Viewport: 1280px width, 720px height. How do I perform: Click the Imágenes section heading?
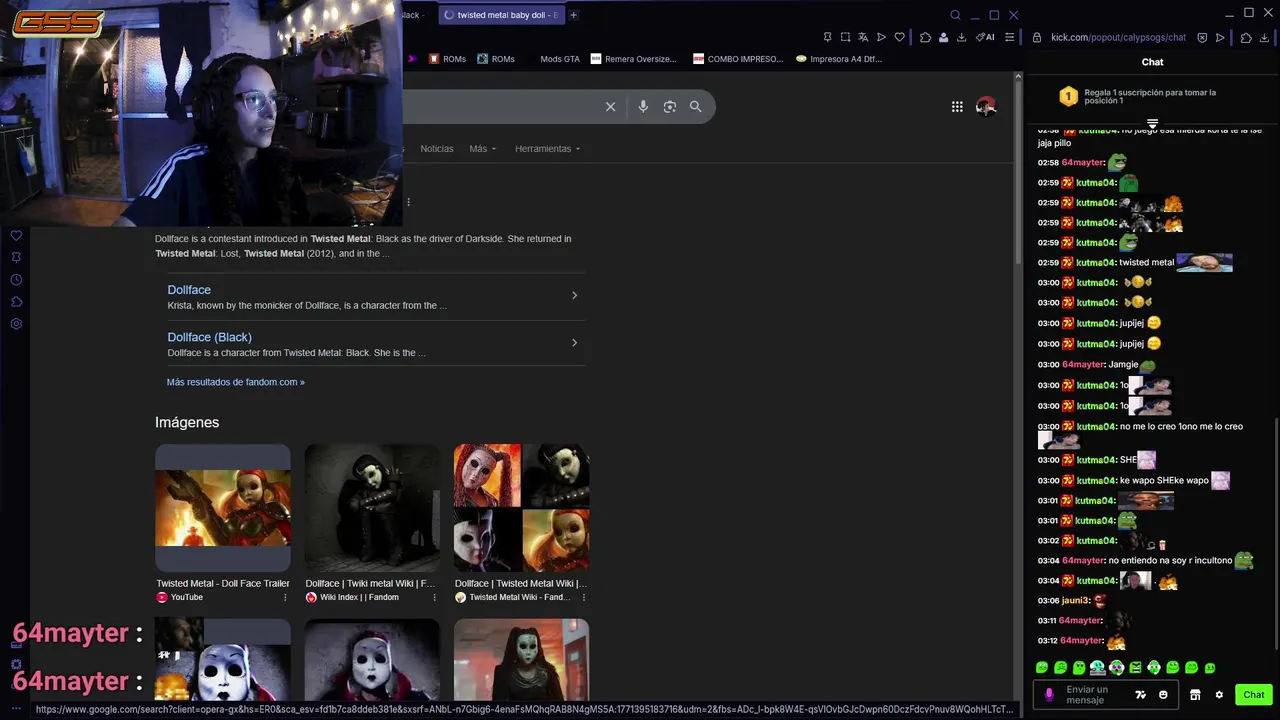tap(187, 422)
